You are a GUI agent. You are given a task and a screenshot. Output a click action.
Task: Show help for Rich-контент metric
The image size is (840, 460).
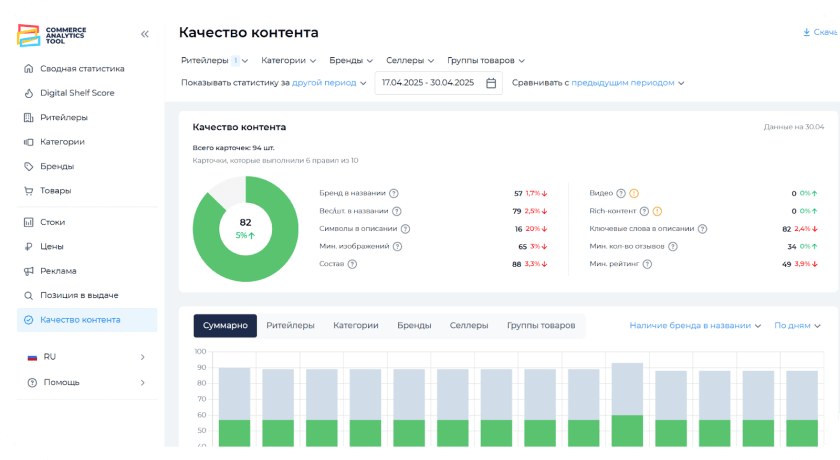pyautogui.click(x=644, y=211)
